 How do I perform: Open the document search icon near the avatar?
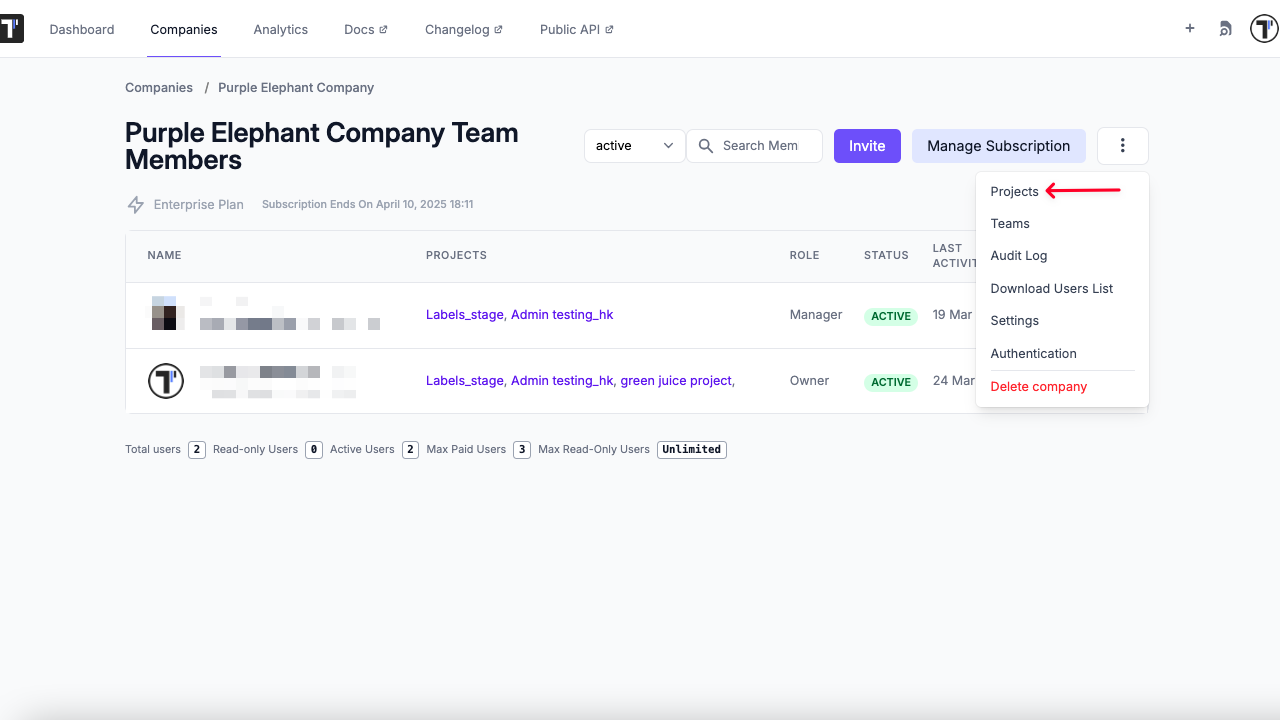(x=1225, y=29)
